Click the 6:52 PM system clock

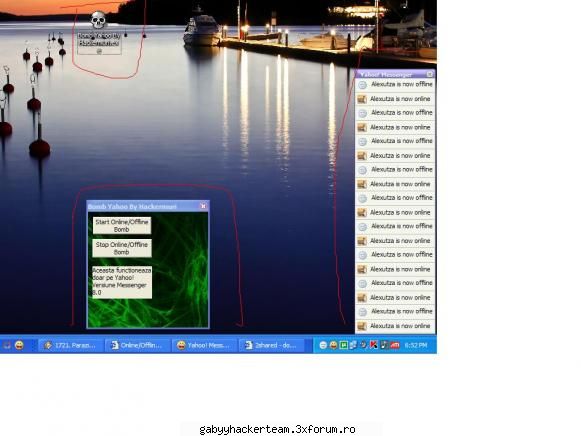coord(416,345)
